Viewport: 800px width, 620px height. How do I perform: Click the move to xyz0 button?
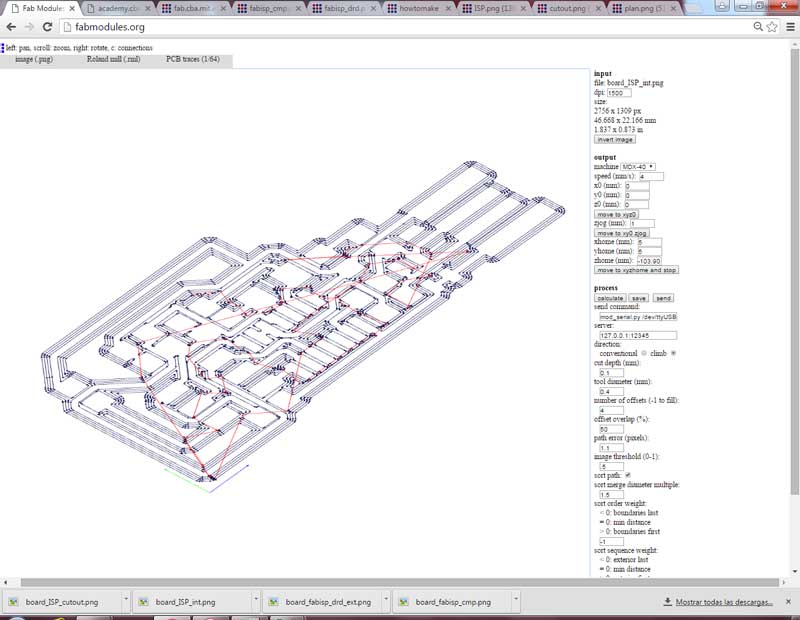point(616,214)
